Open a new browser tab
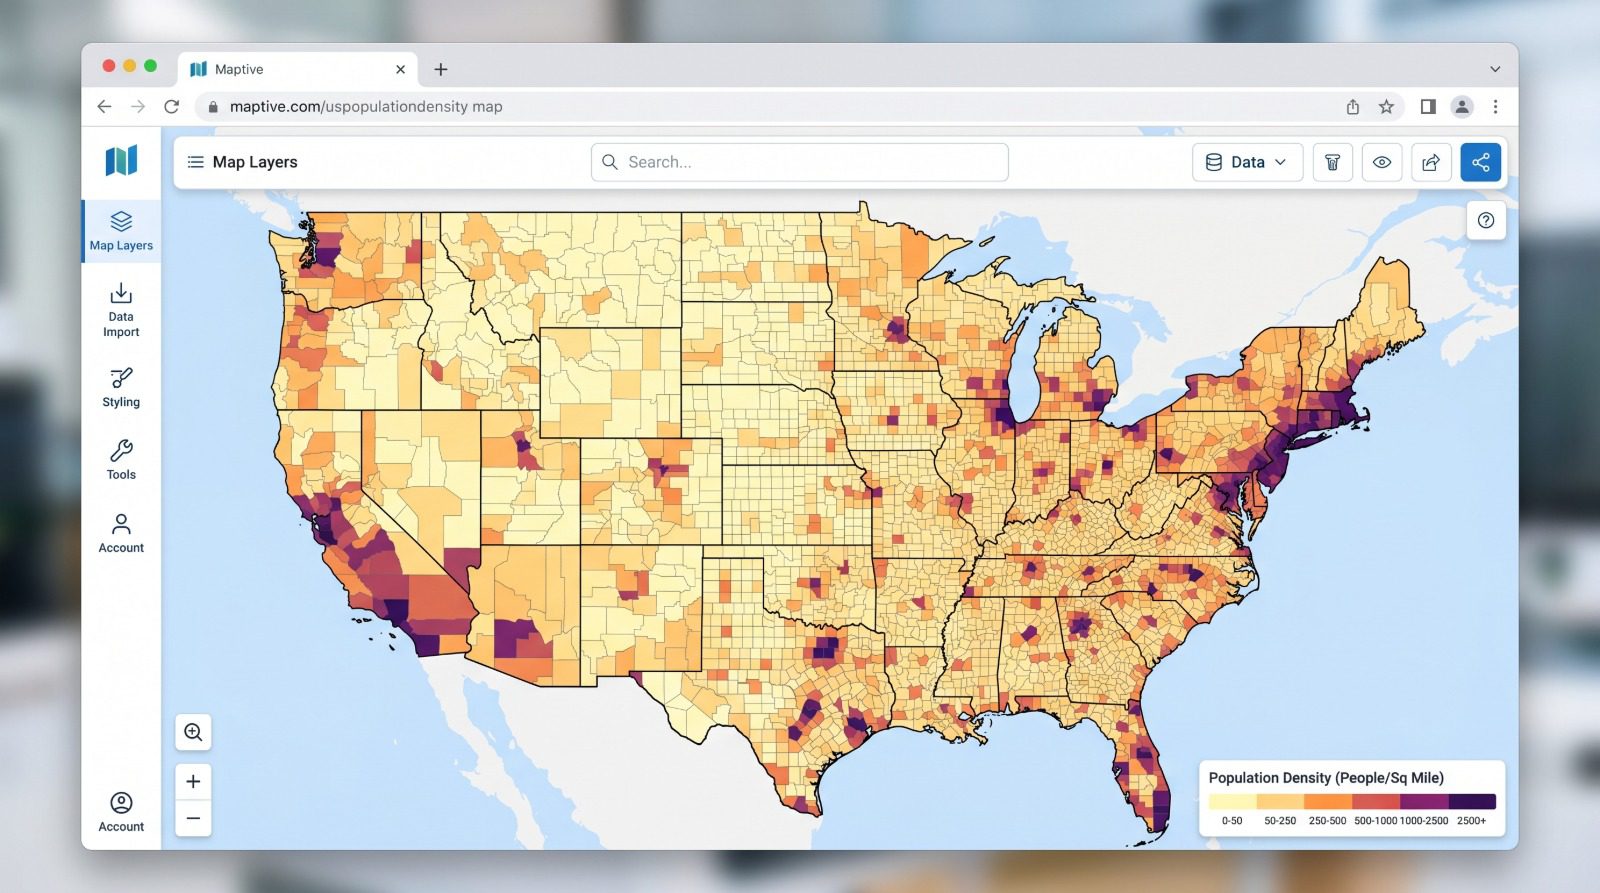This screenshot has width=1600, height=893. (x=440, y=69)
